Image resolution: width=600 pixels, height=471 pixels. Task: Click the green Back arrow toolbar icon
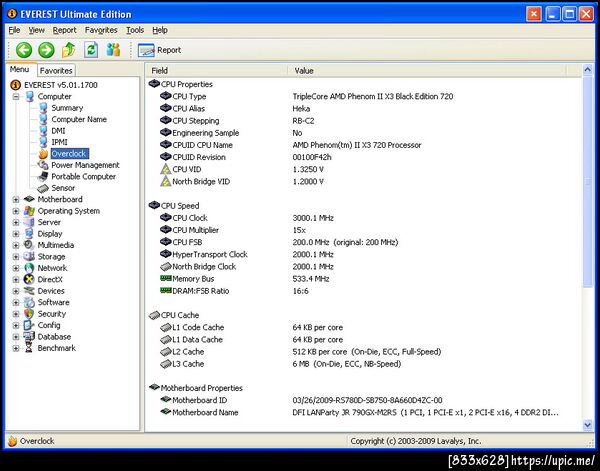(x=24, y=50)
